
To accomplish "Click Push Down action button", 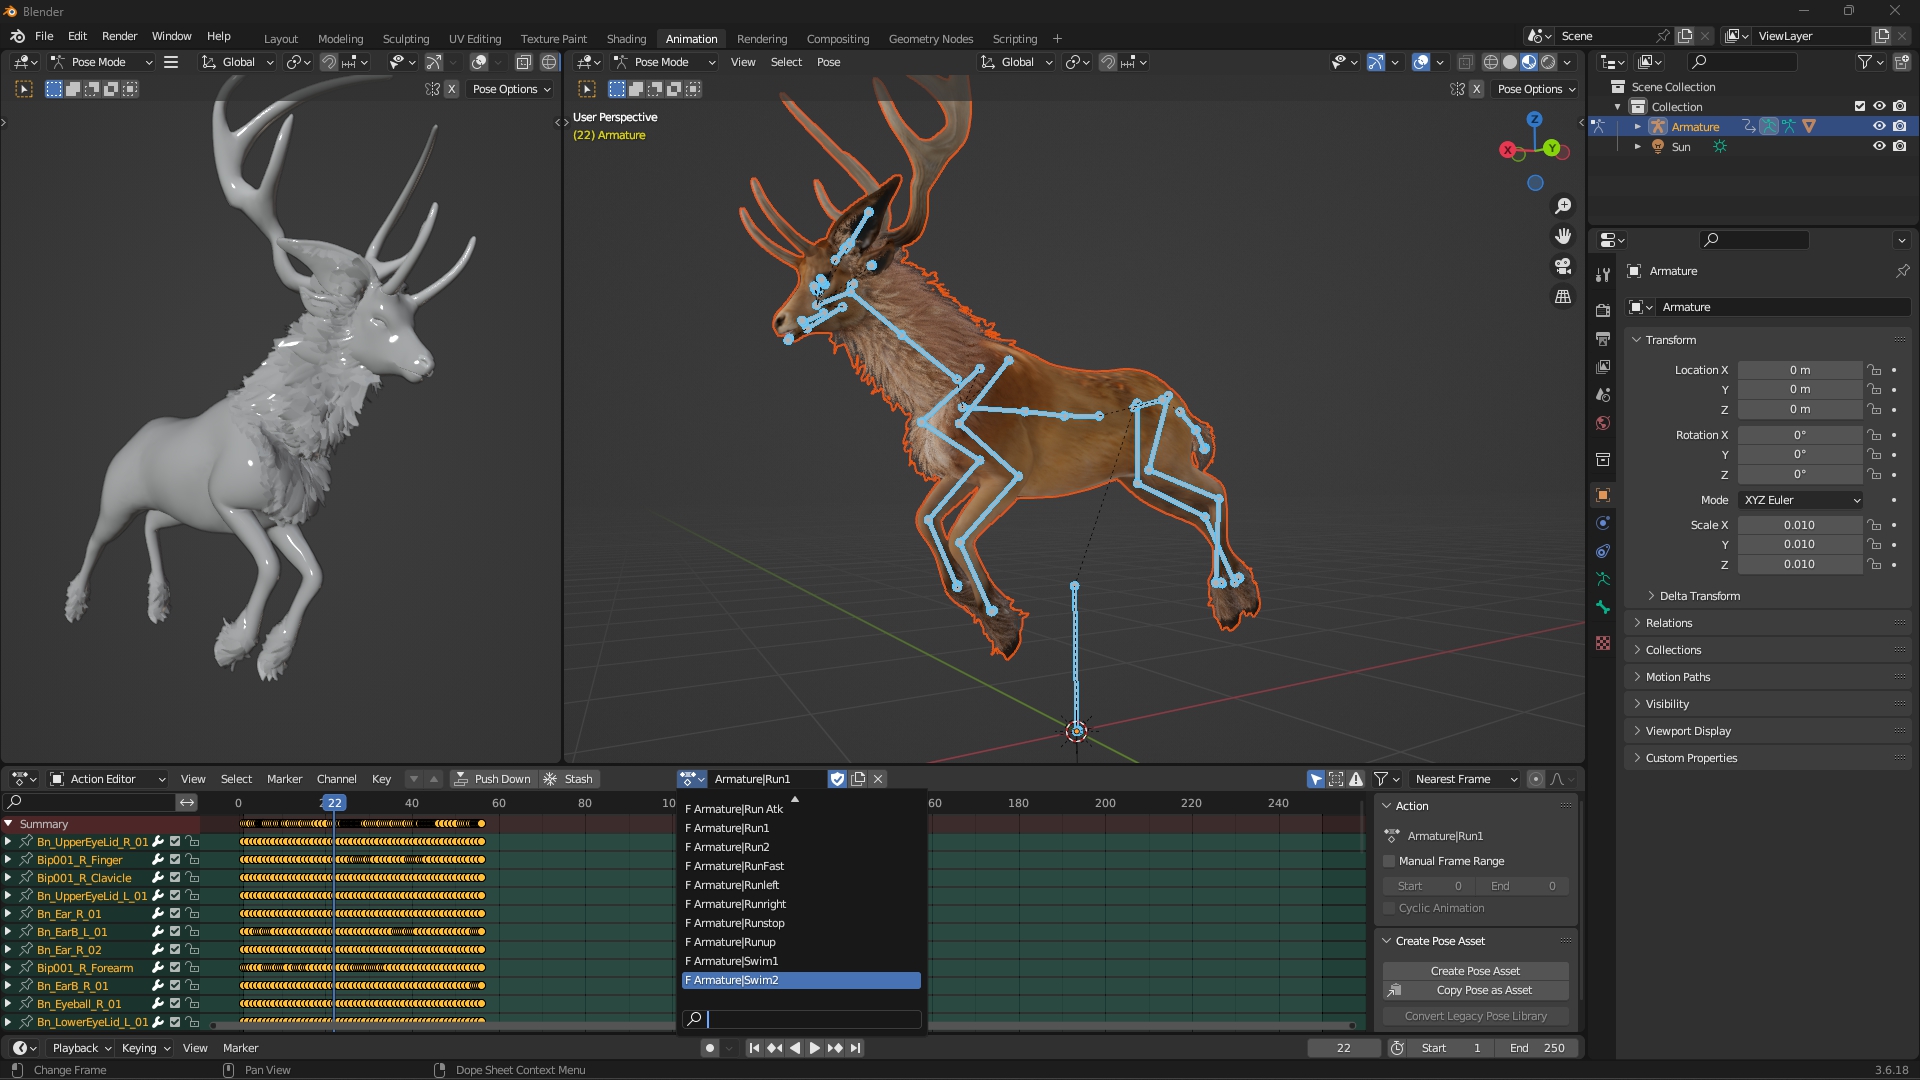I will [492, 779].
